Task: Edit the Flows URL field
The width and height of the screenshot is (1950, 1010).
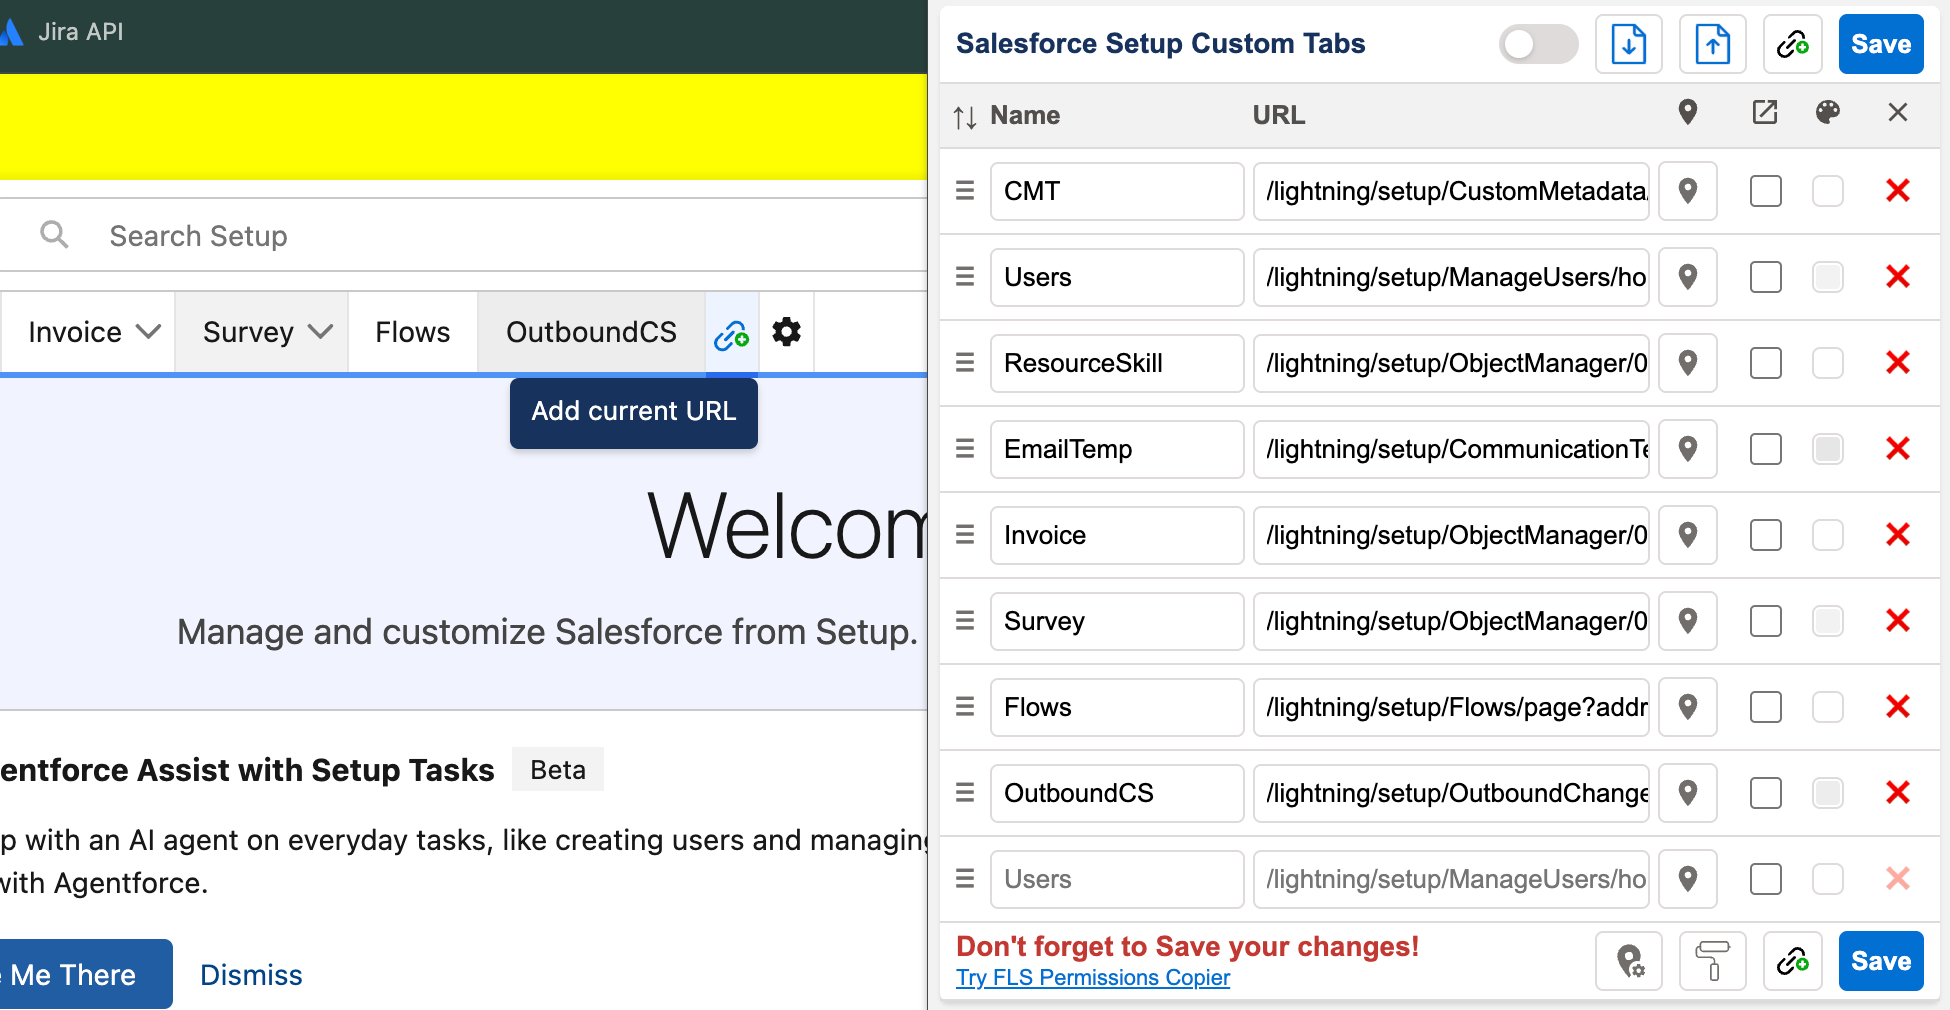Action: 1451,707
